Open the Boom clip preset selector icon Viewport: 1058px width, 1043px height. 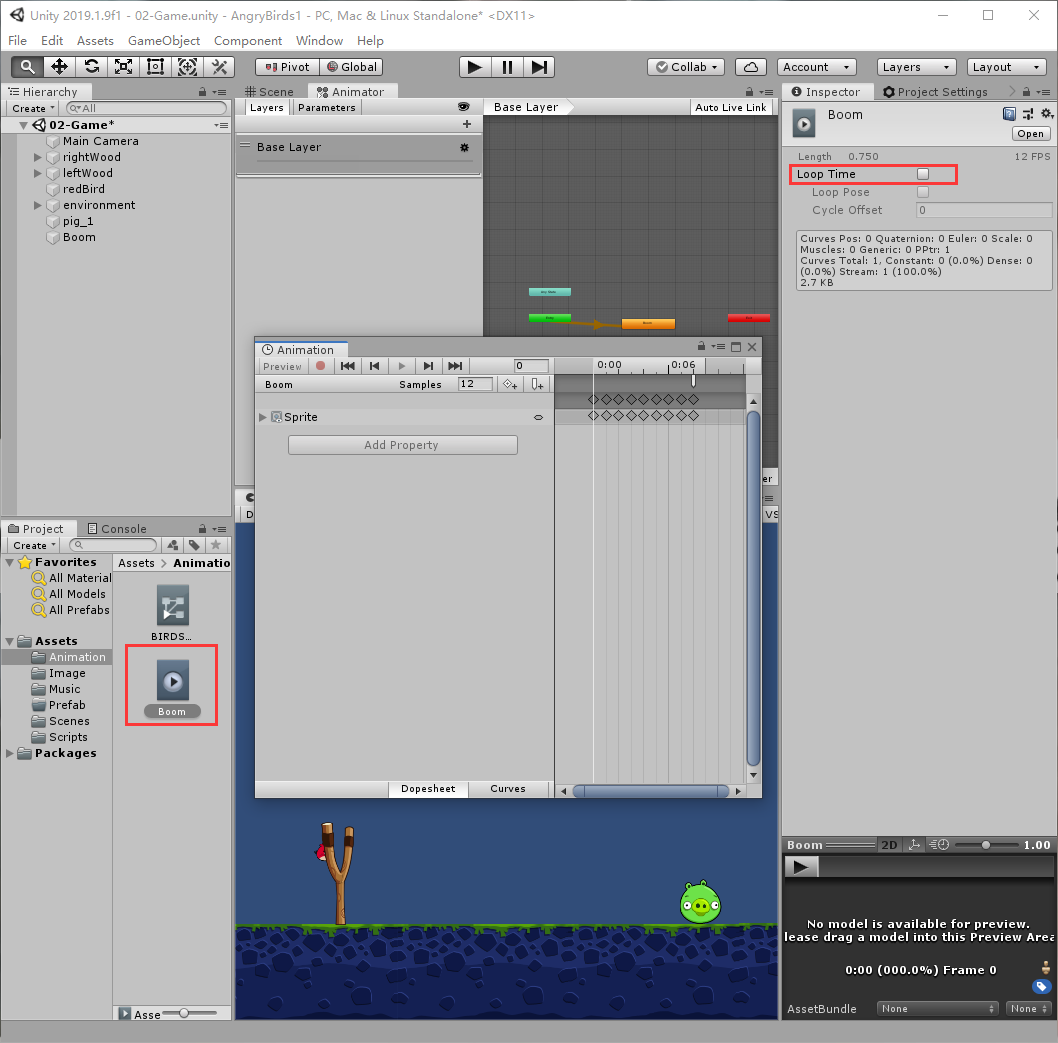point(1028,114)
